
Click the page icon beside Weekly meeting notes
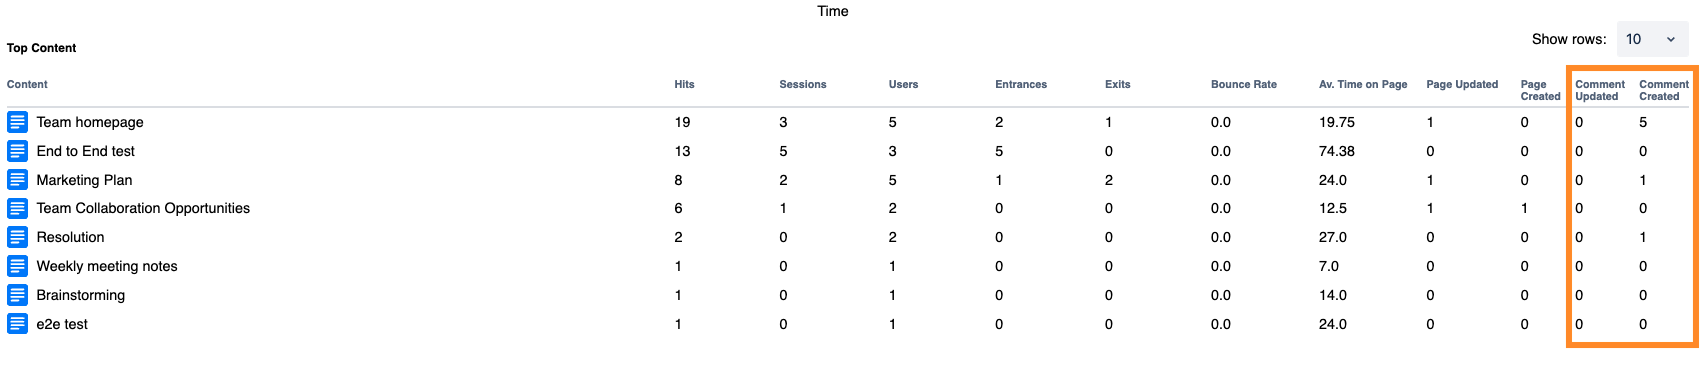pyautogui.click(x=18, y=266)
